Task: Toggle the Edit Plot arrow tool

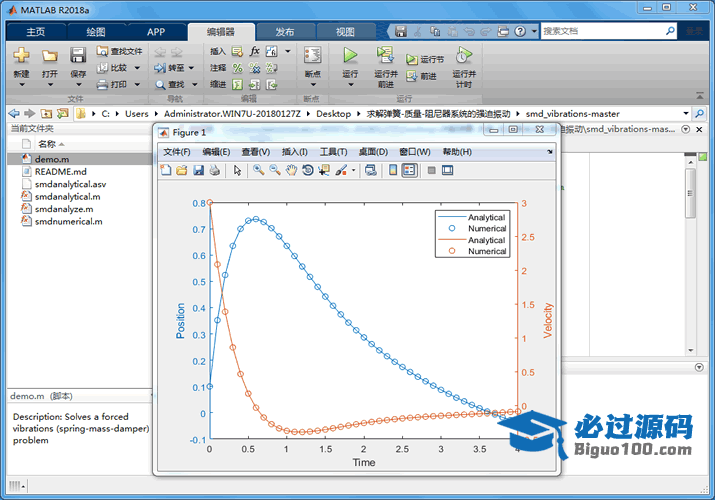Action: [x=238, y=170]
